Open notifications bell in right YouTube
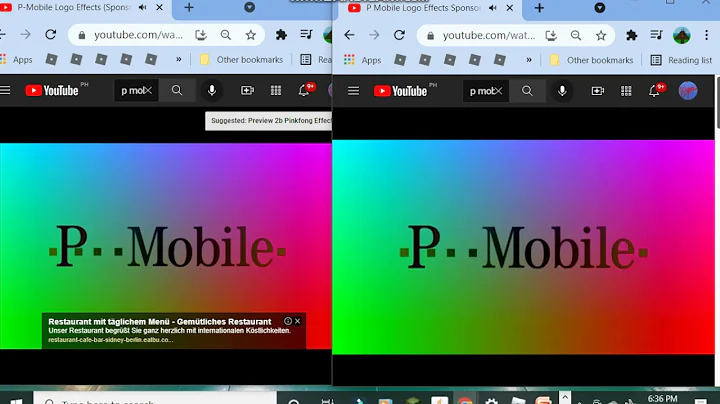The height and width of the screenshot is (404, 720). point(654,91)
